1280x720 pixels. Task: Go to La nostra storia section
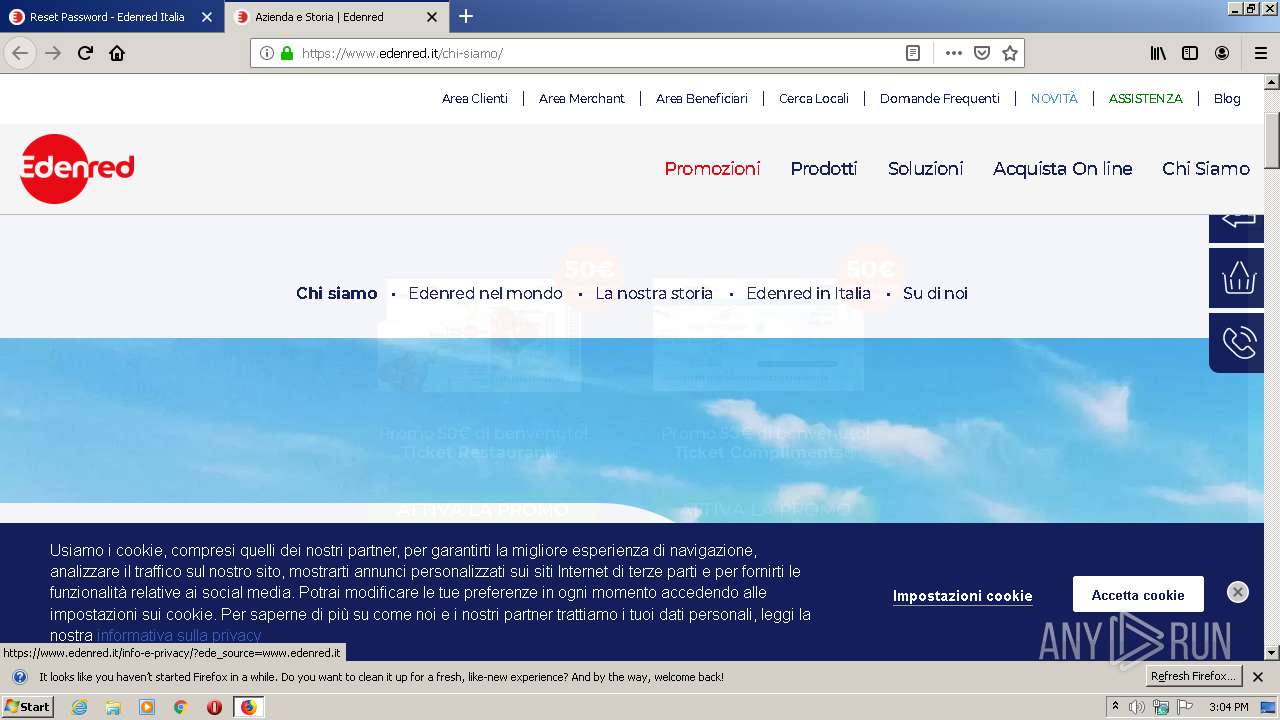coord(654,293)
